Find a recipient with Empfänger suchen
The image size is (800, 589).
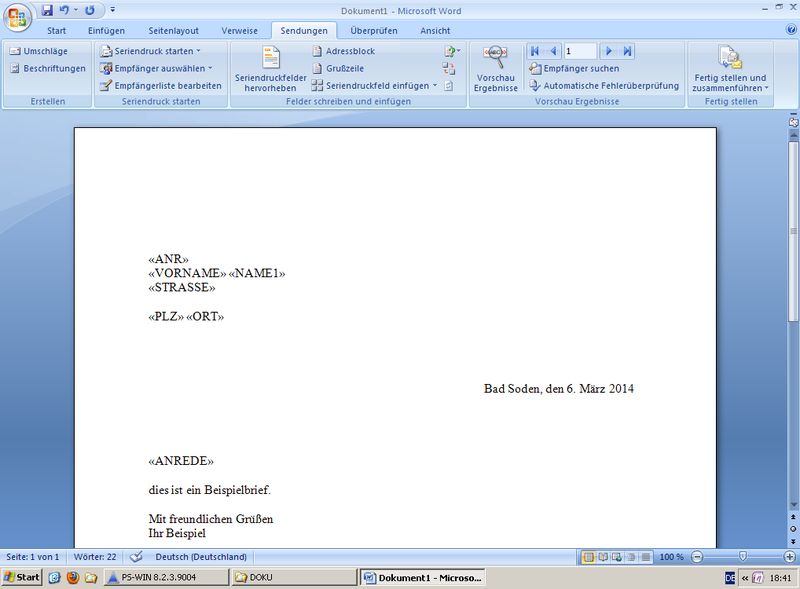[x=574, y=68]
